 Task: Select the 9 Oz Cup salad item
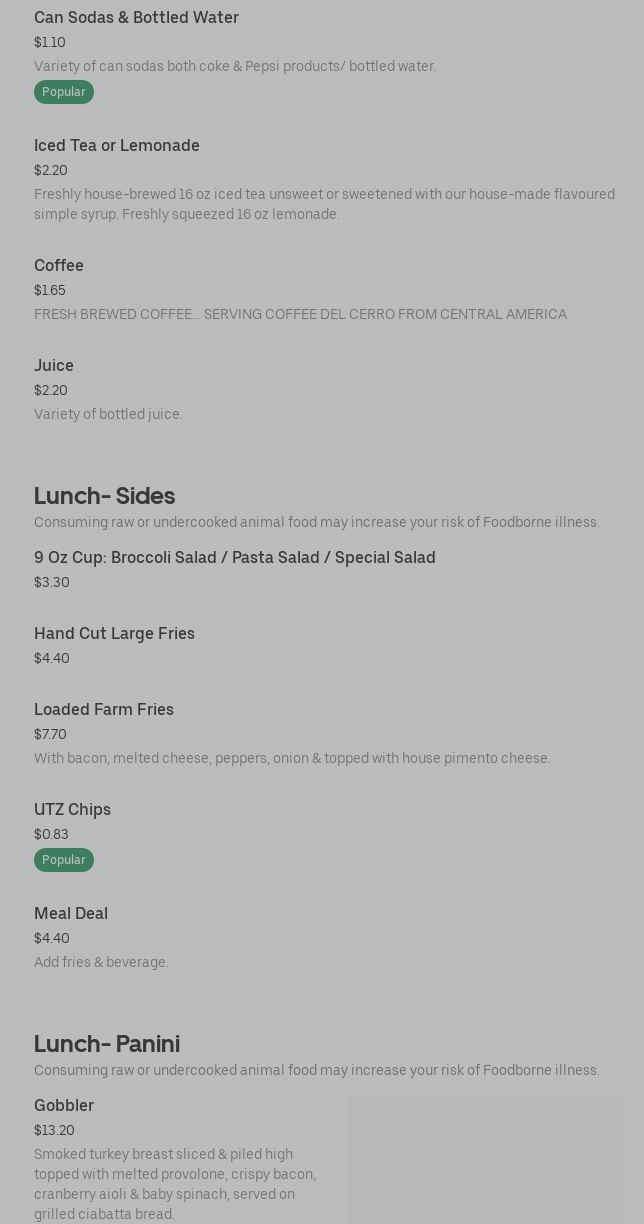click(x=235, y=558)
